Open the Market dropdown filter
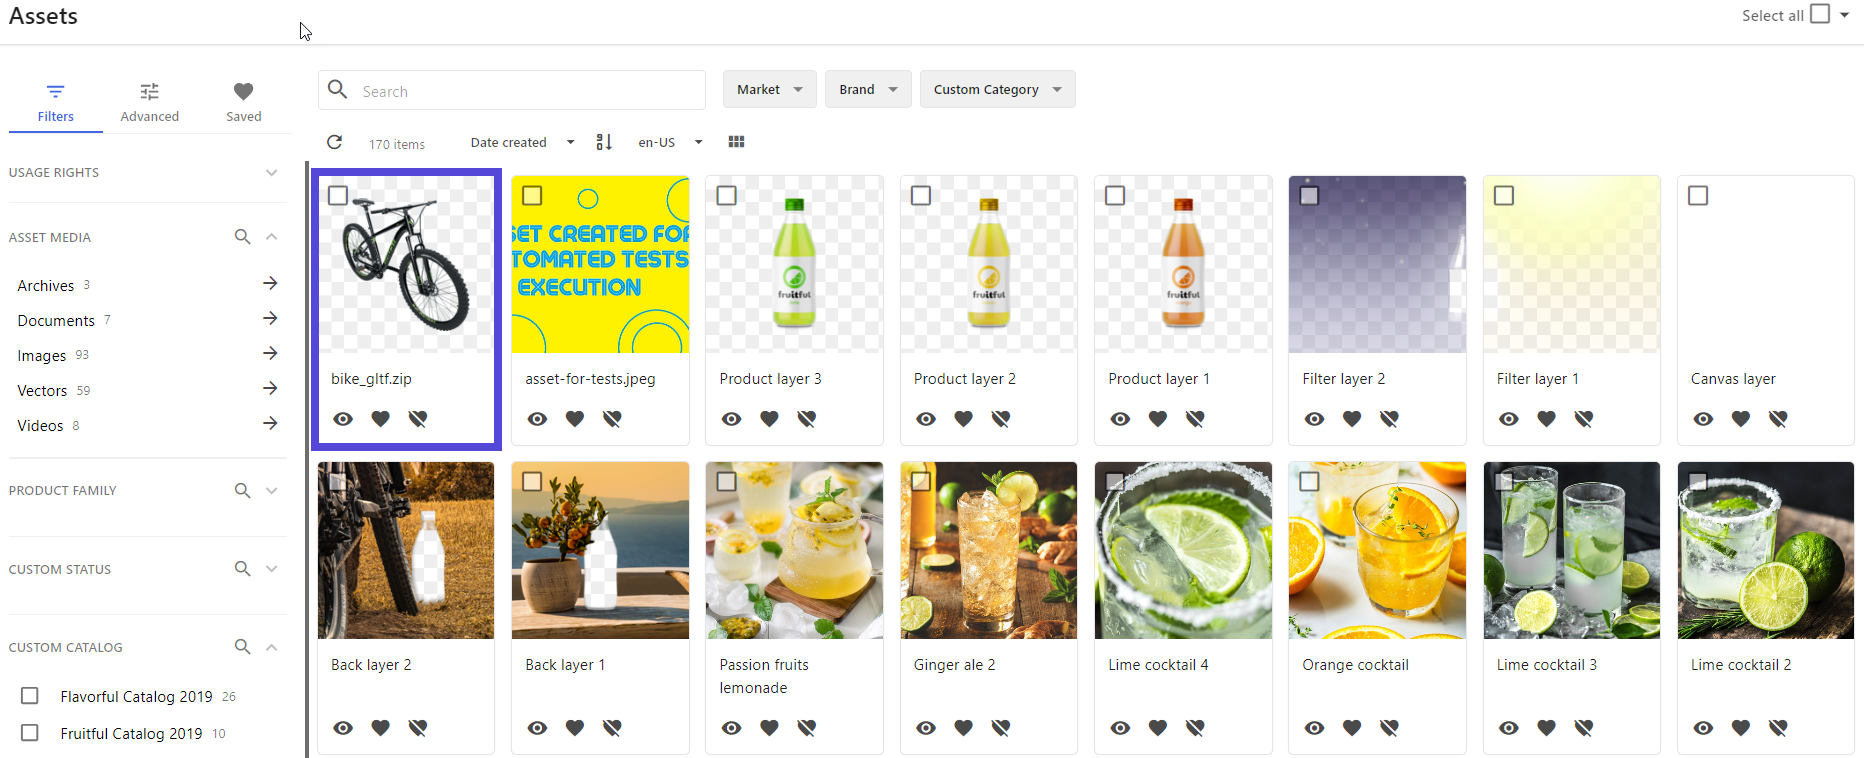This screenshot has height=758, width=1864. pos(769,90)
